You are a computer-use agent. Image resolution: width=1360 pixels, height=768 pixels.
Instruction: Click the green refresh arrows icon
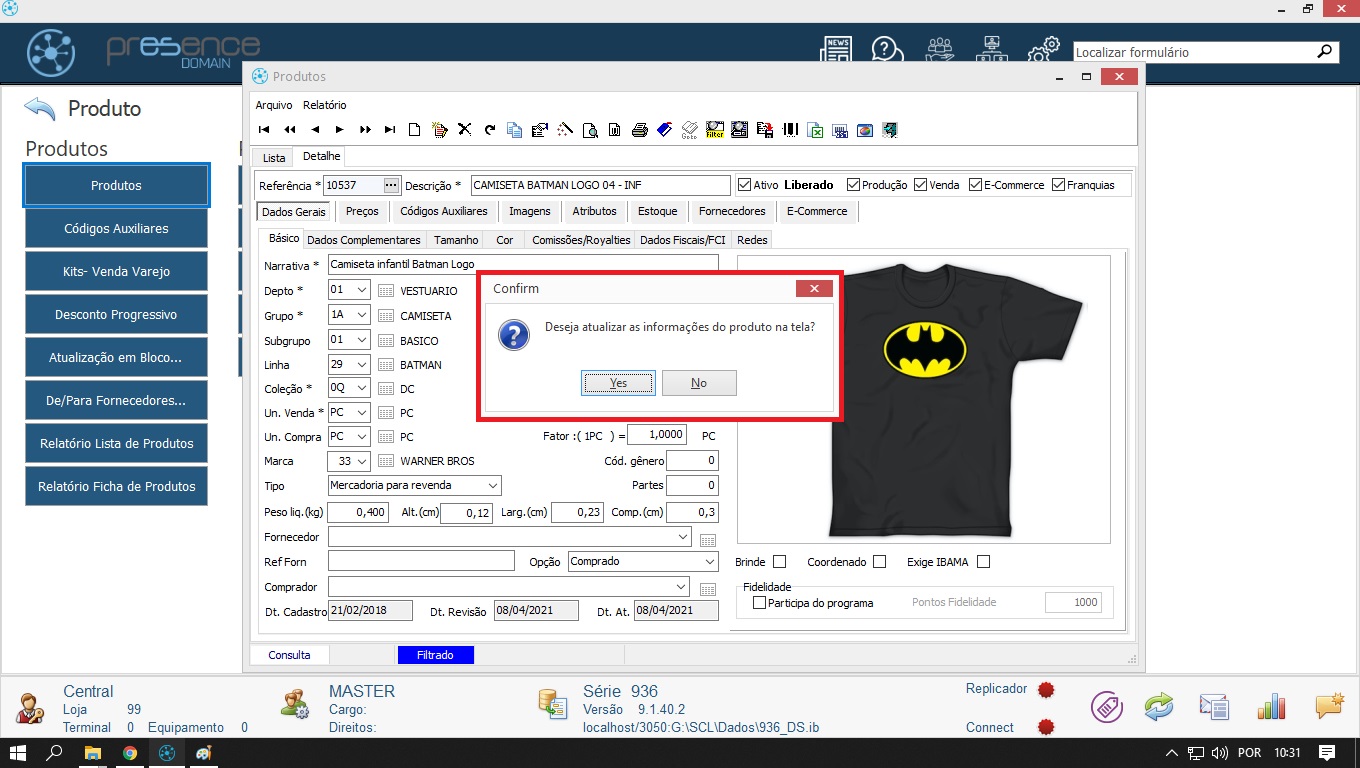coord(1158,707)
